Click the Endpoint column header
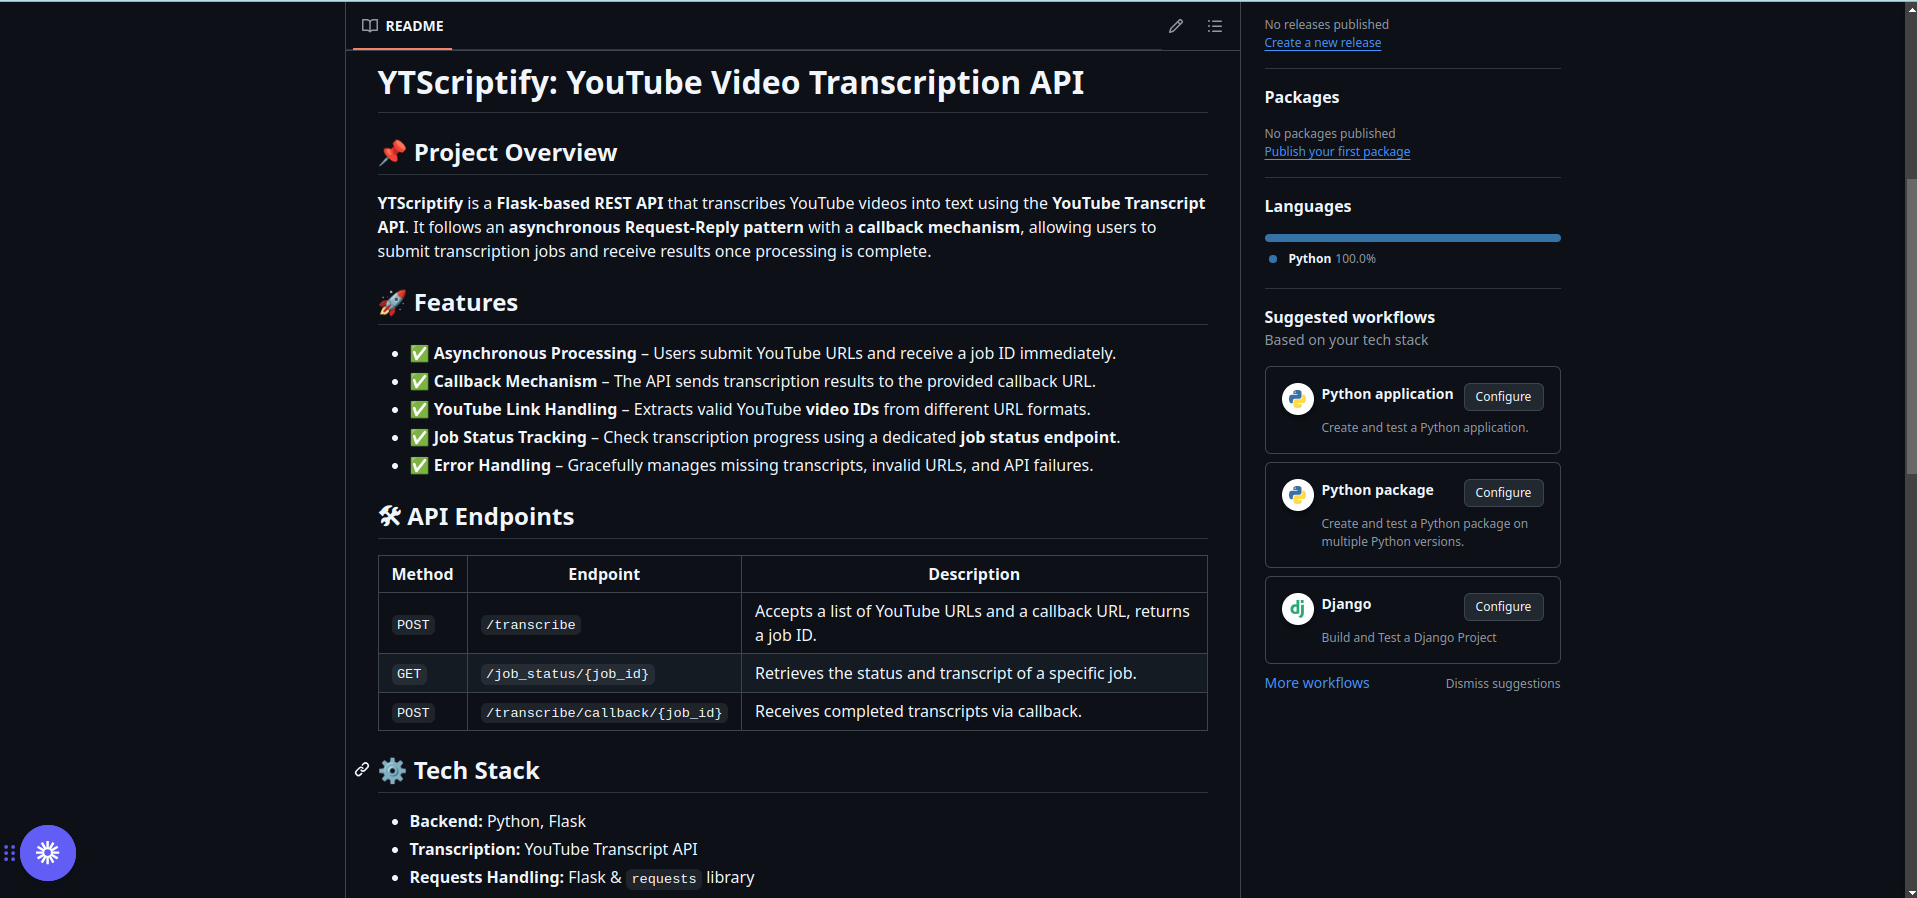This screenshot has width=1917, height=898. pos(604,574)
